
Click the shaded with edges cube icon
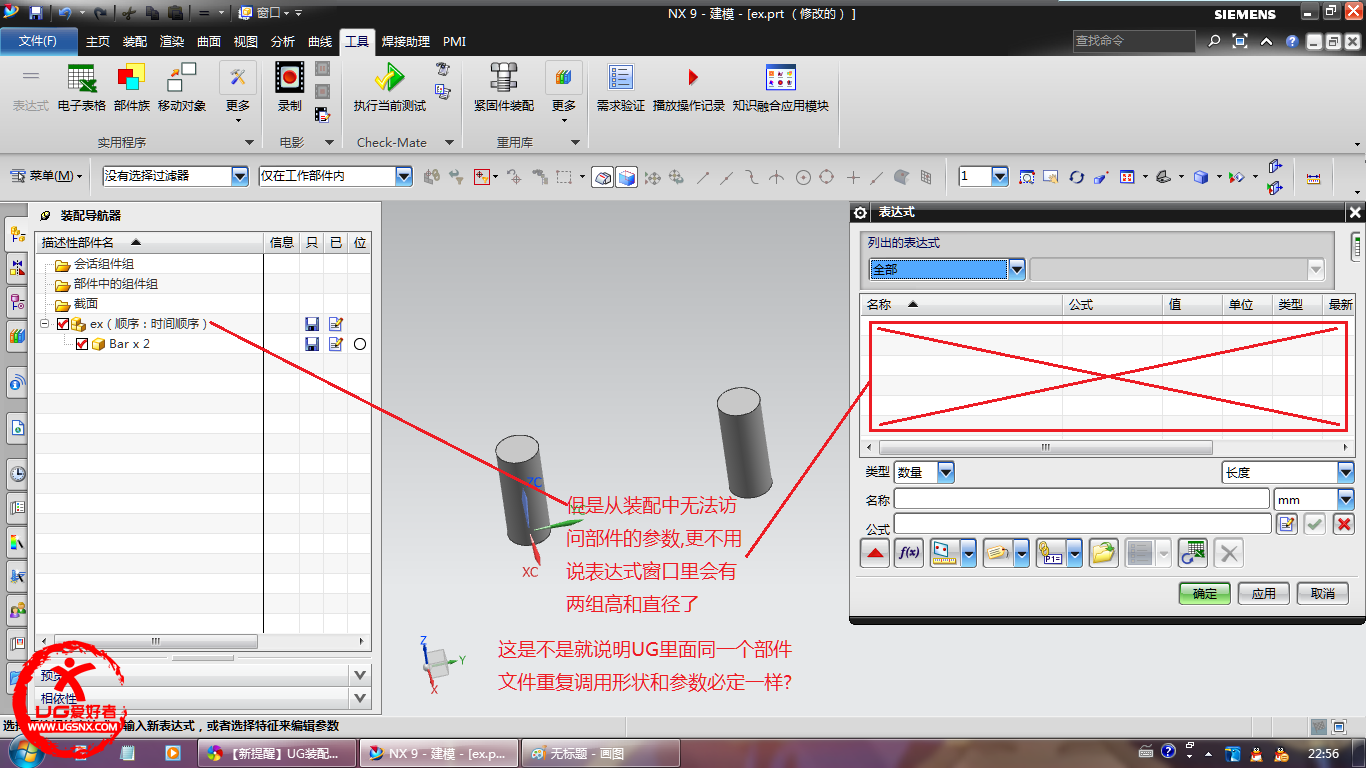(626, 177)
